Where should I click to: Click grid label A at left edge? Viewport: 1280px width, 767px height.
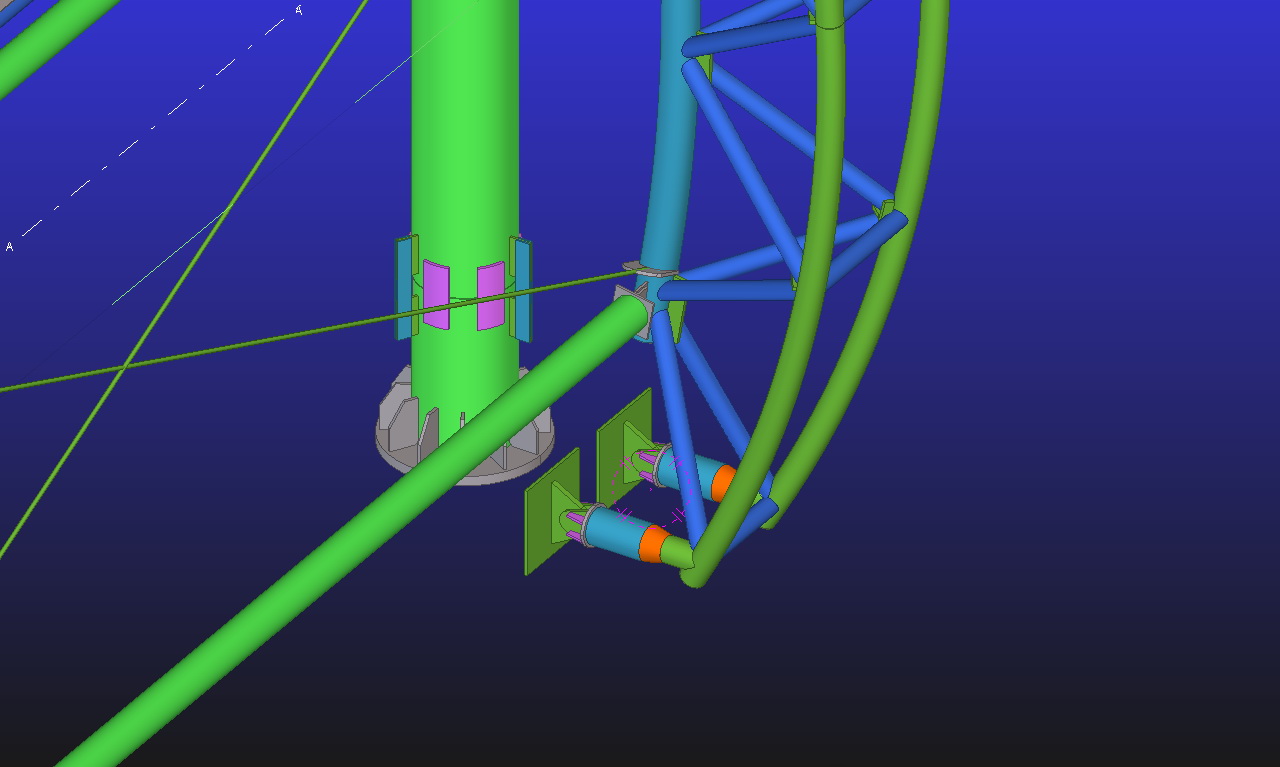tap(10, 246)
